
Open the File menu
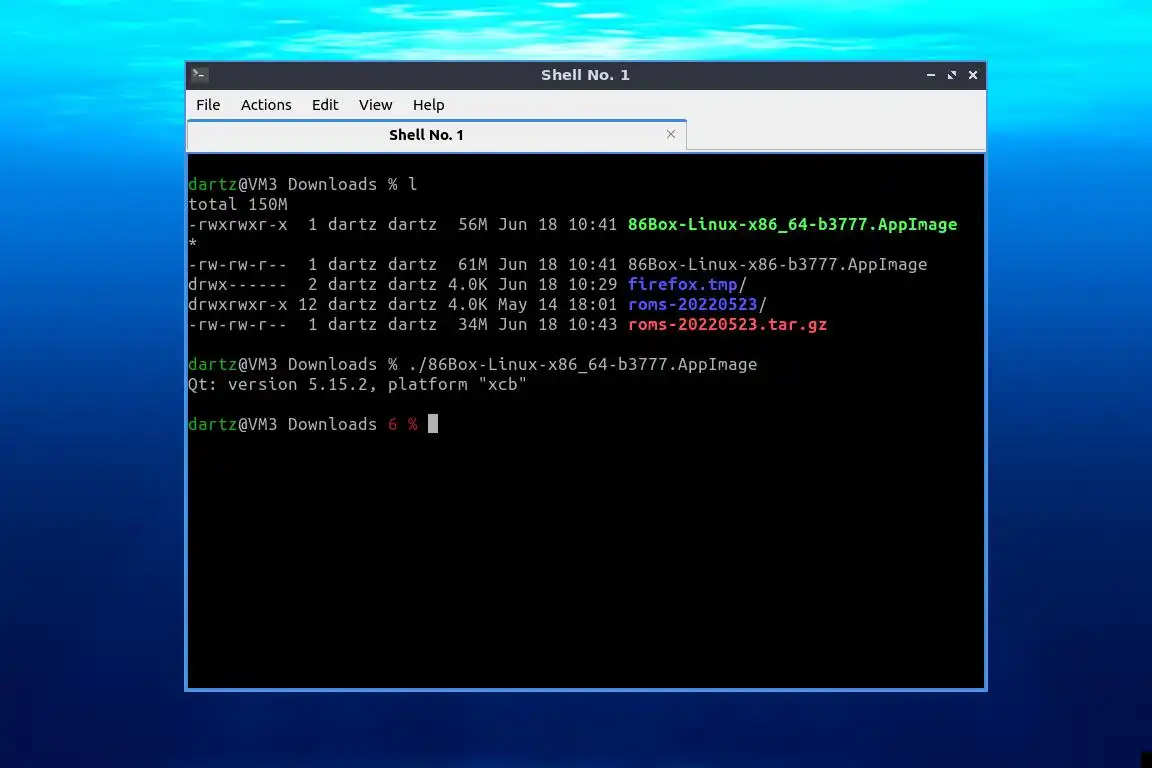coord(208,105)
